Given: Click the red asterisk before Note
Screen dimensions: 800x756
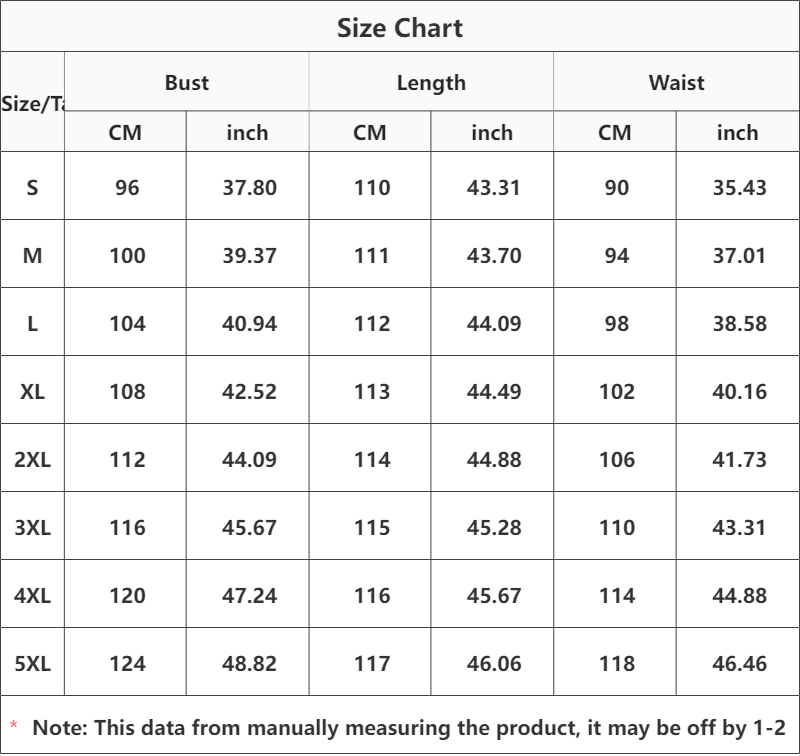Looking at the screenshot, I should click(x=14, y=725).
